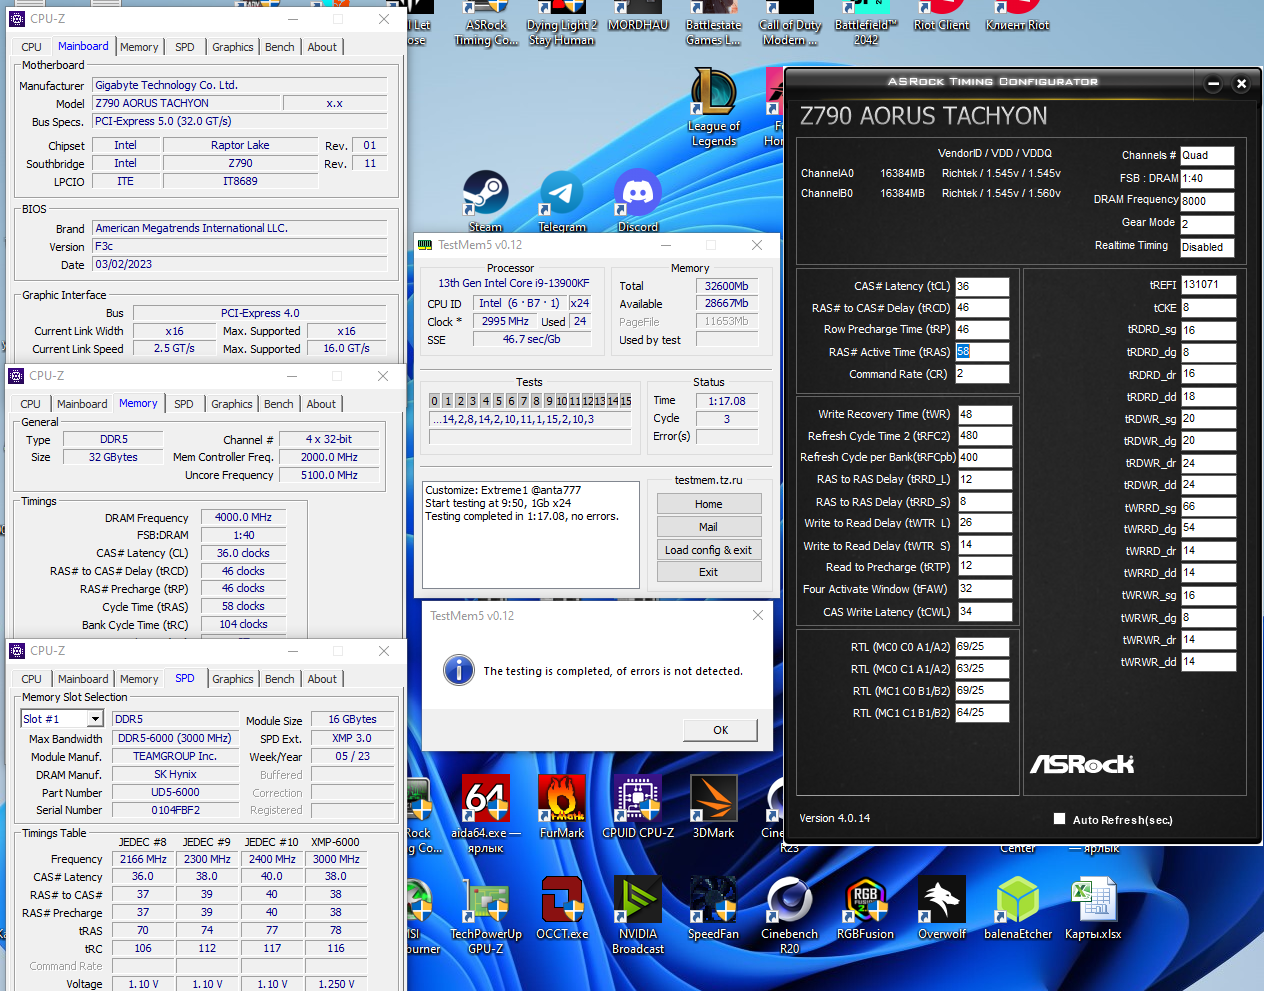Launch NVIDIA Broadcast desktop shortcut

[637, 915]
